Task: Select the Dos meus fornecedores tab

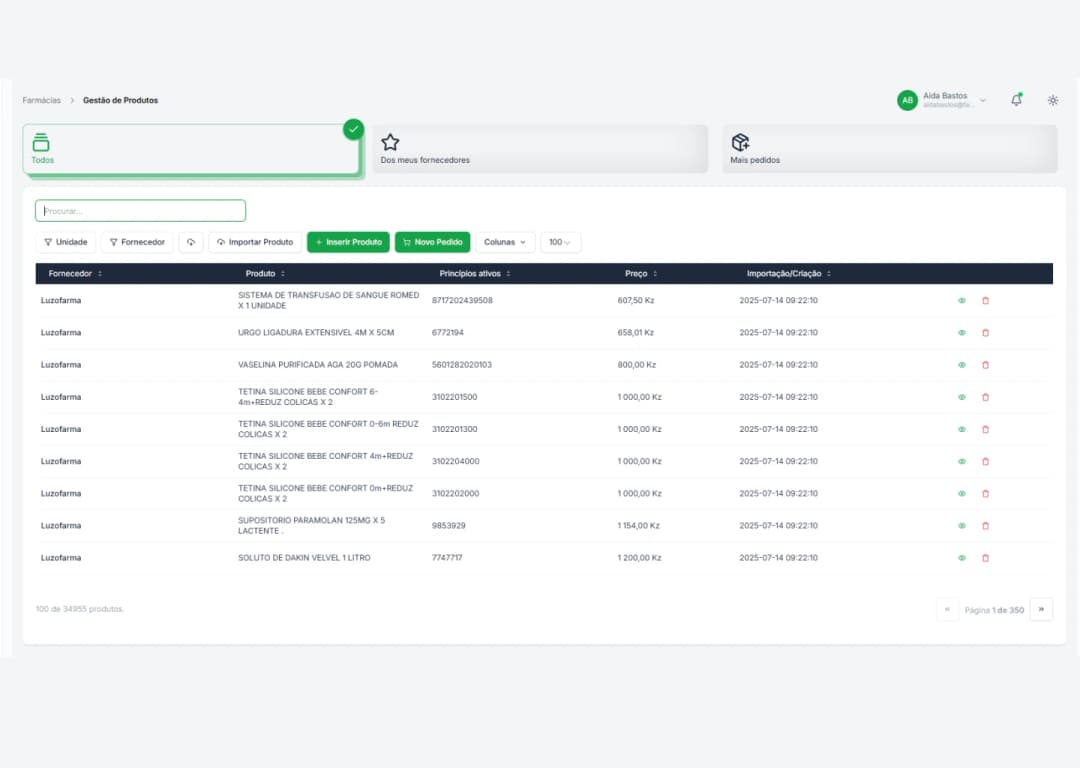Action: [x=540, y=149]
